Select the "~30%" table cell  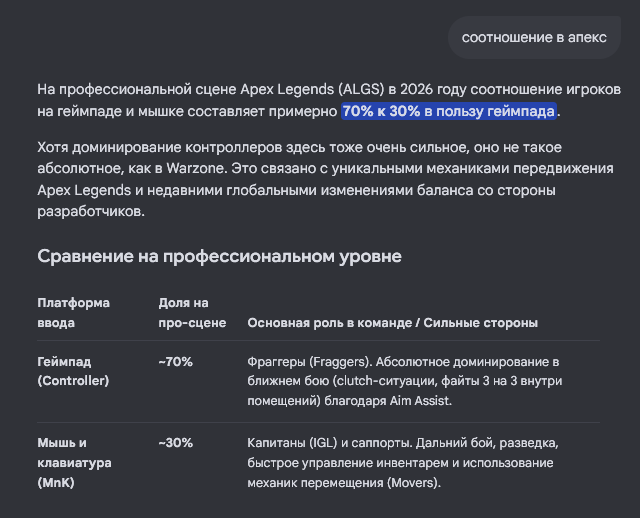tap(176, 443)
